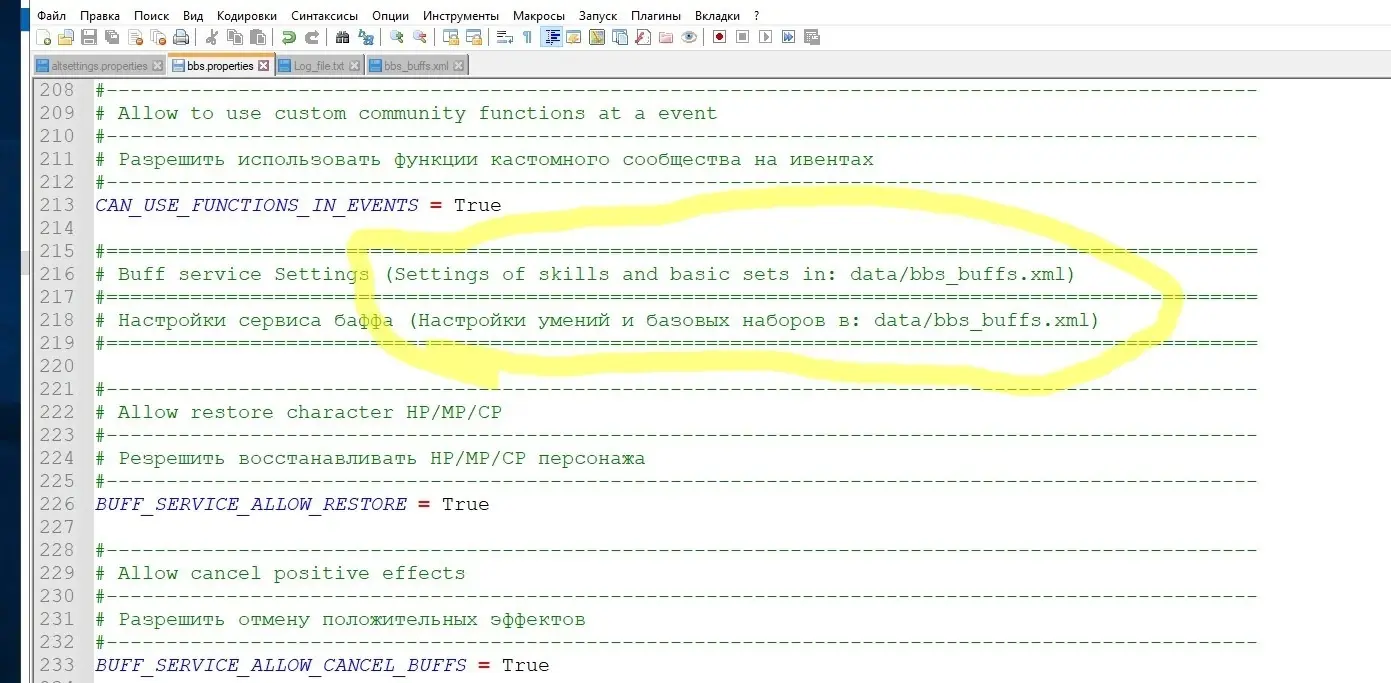
Task: Print the document with the printer icon
Action: click(181, 37)
